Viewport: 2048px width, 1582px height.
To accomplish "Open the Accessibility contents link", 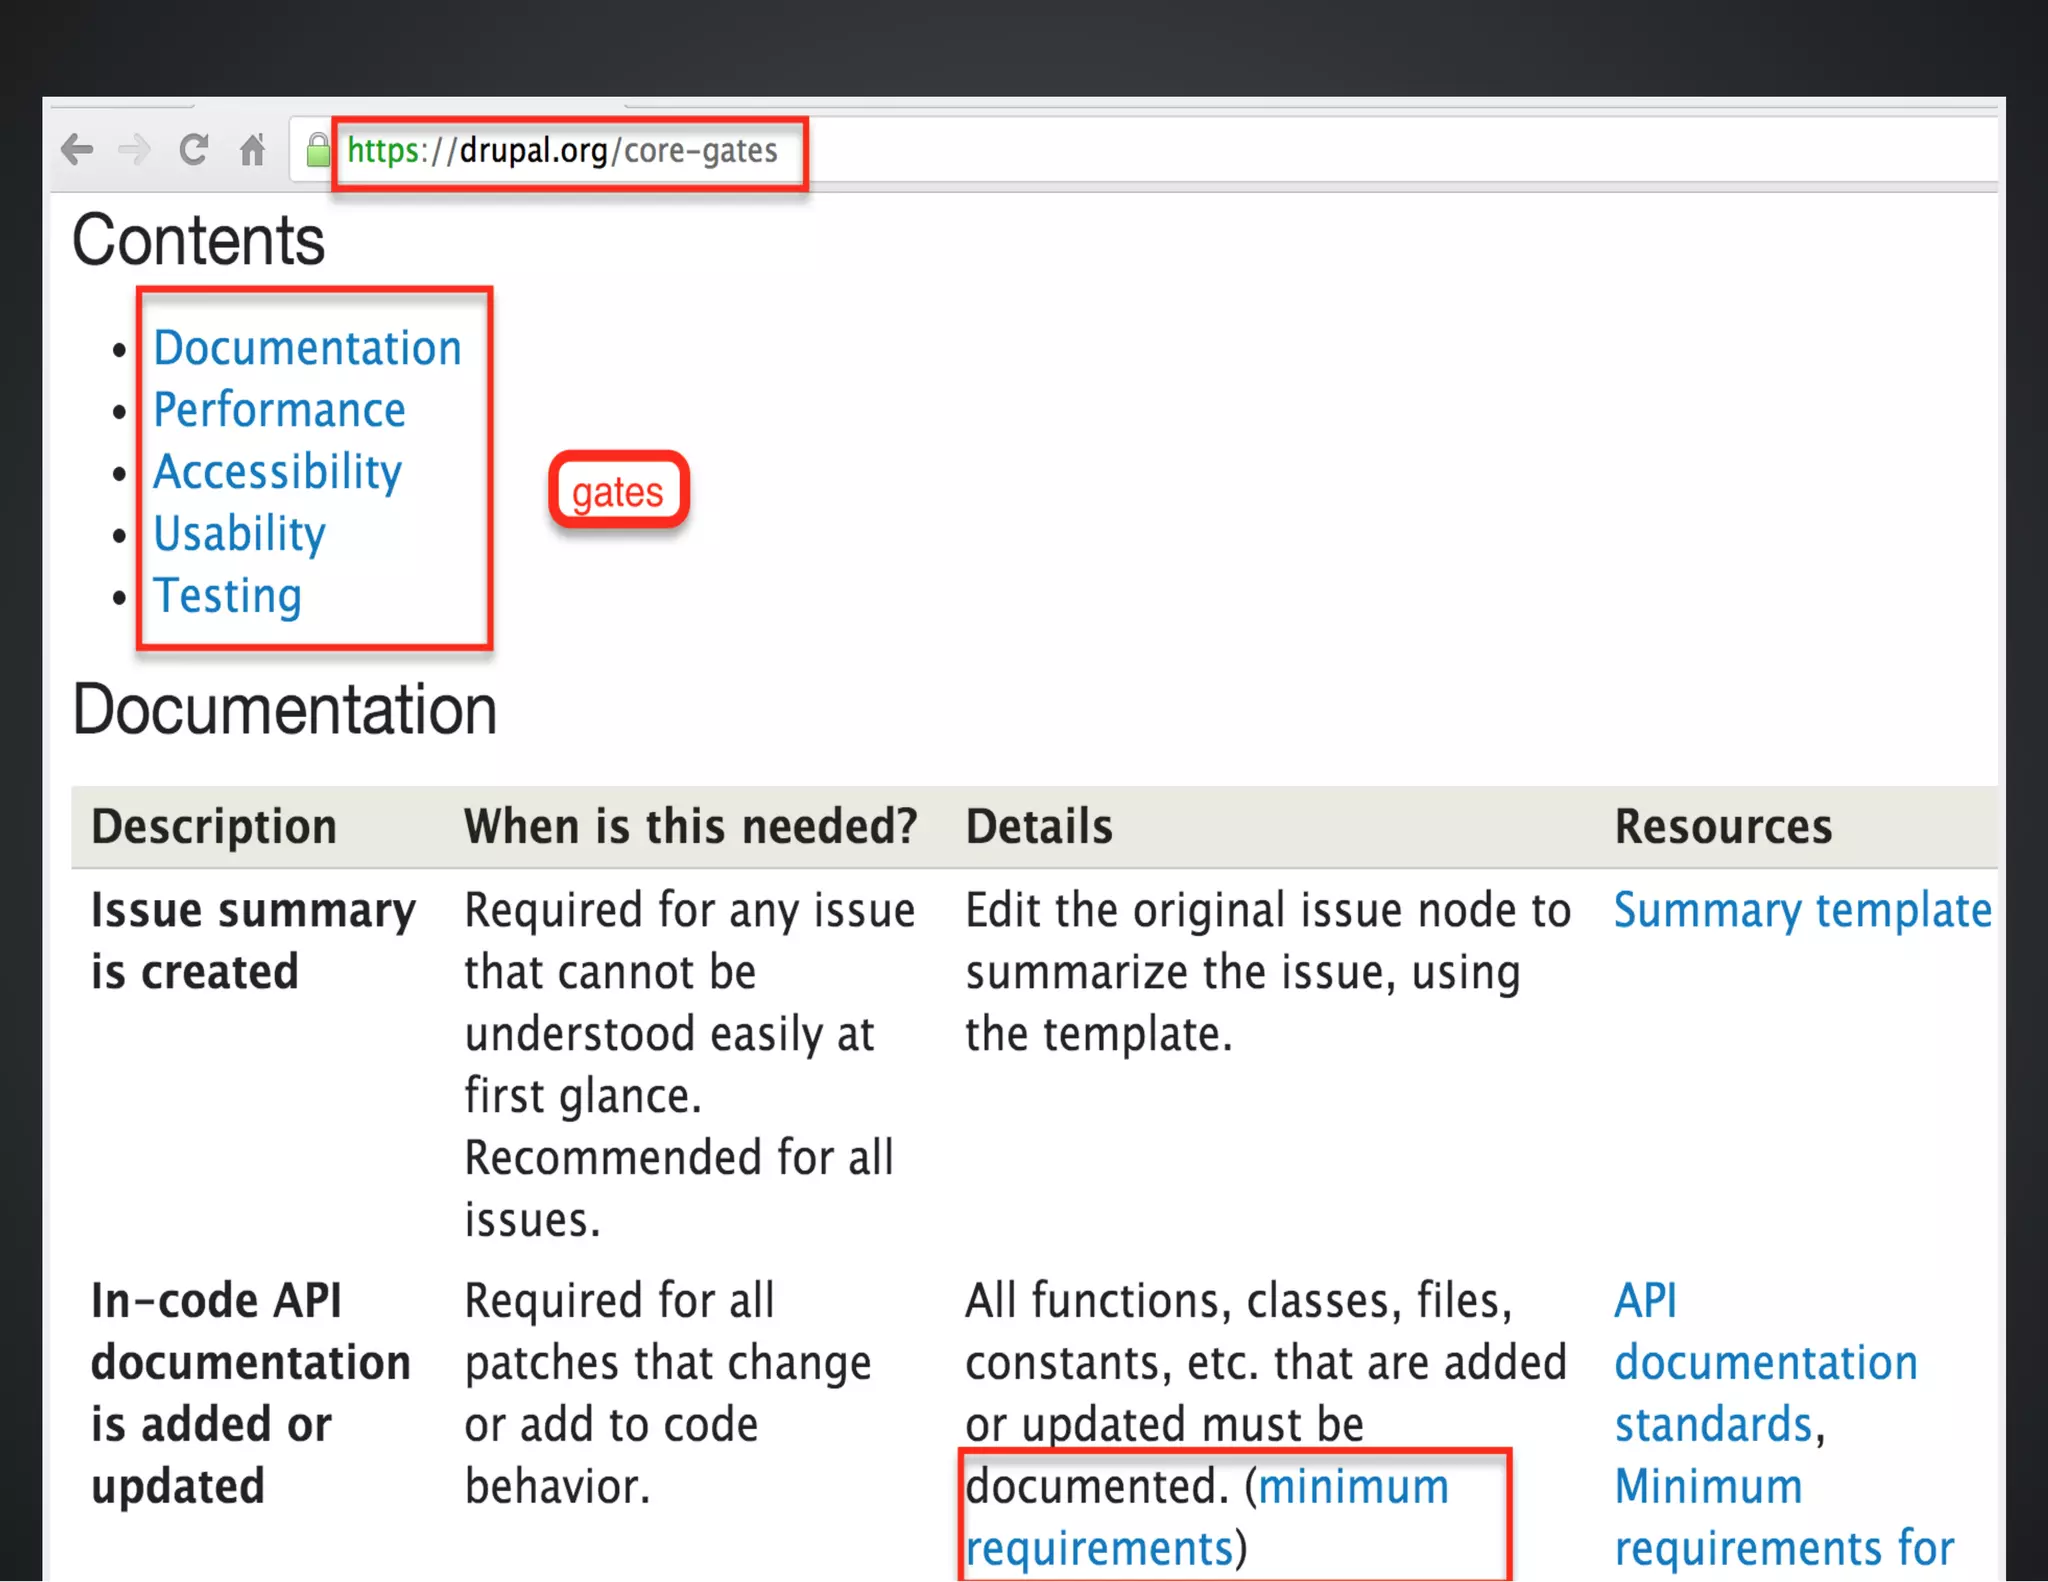I will pos(277,472).
